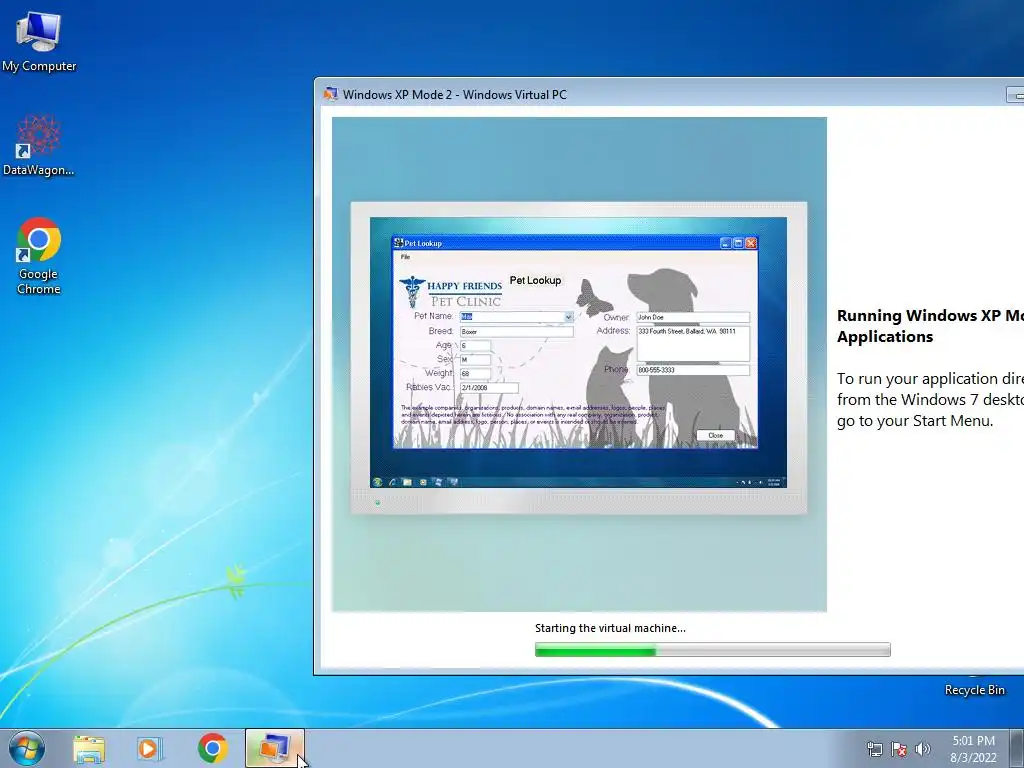Click the Virtual PC title bar icon

[331, 94]
